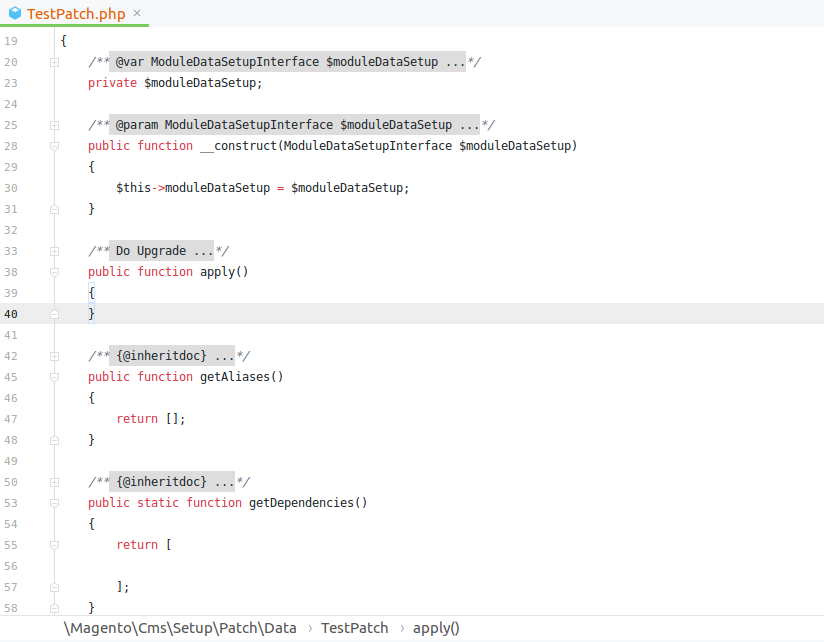
Task: Collapse the getAliases() function at line 45
Action: 54,377
